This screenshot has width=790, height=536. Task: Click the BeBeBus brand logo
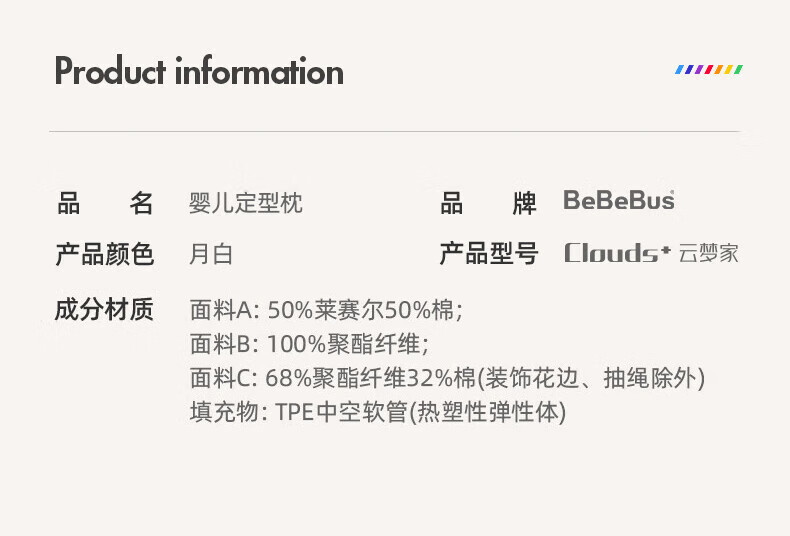[x=619, y=201]
